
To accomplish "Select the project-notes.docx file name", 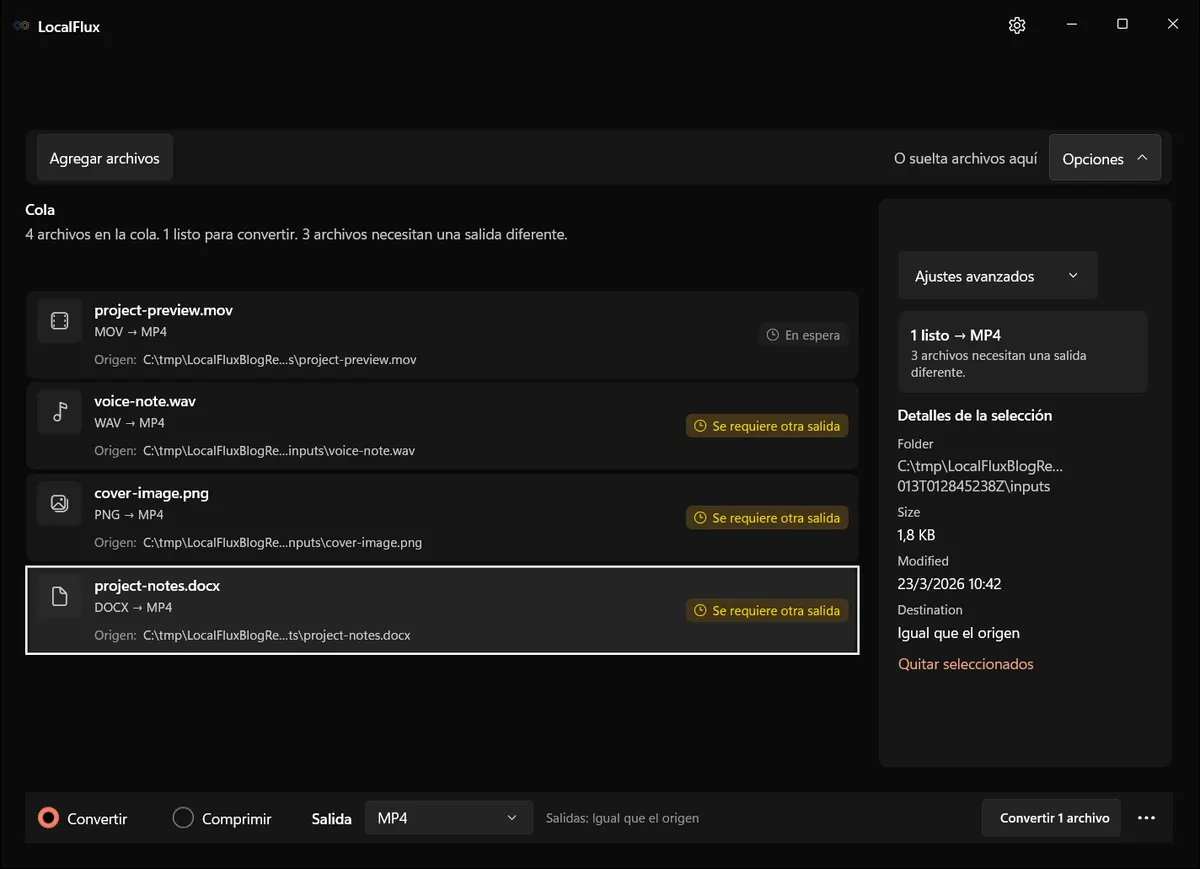I will [x=157, y=586].
